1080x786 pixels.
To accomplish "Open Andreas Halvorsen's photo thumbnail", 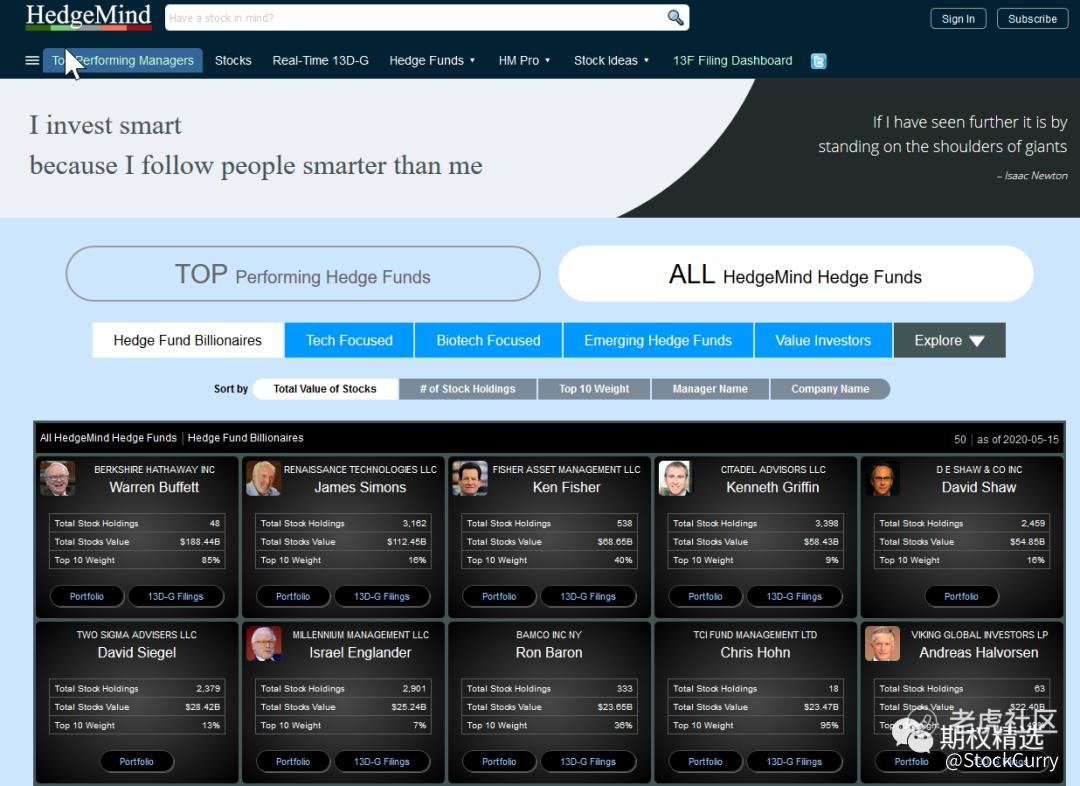I will point(882,643).
